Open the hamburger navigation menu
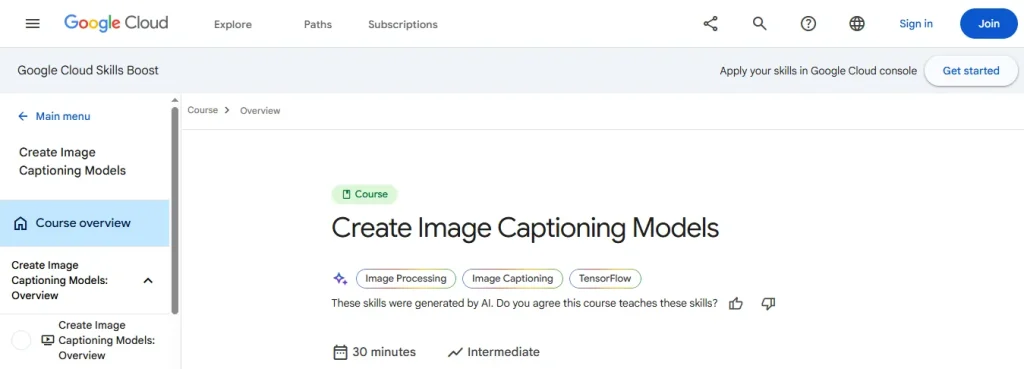 pyautogui.click(x=33, y=24)
